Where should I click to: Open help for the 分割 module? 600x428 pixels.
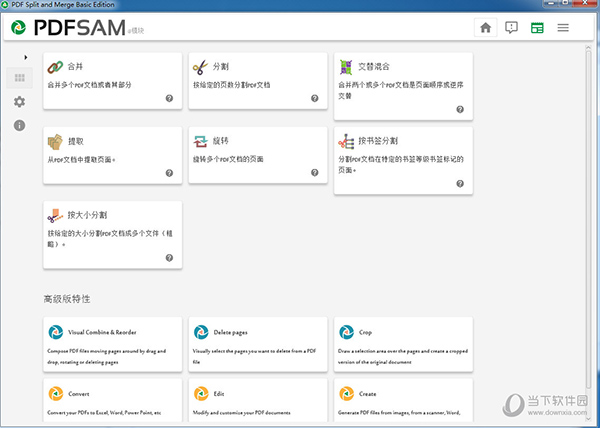click(315, 98)
